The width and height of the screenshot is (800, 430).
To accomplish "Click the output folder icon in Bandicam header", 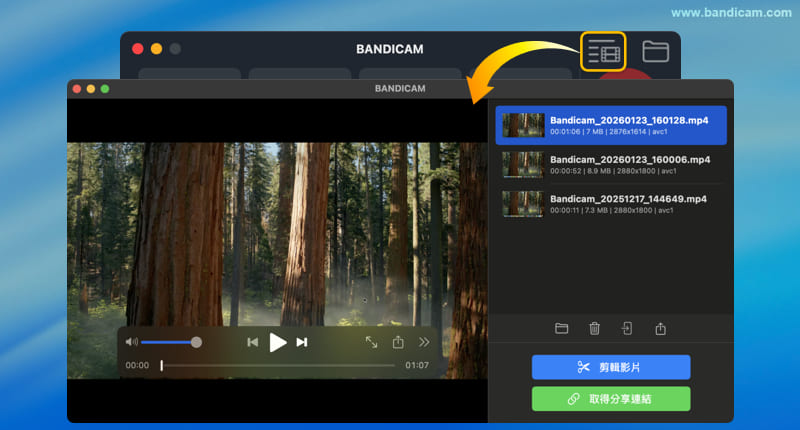I will pos(655,51).
